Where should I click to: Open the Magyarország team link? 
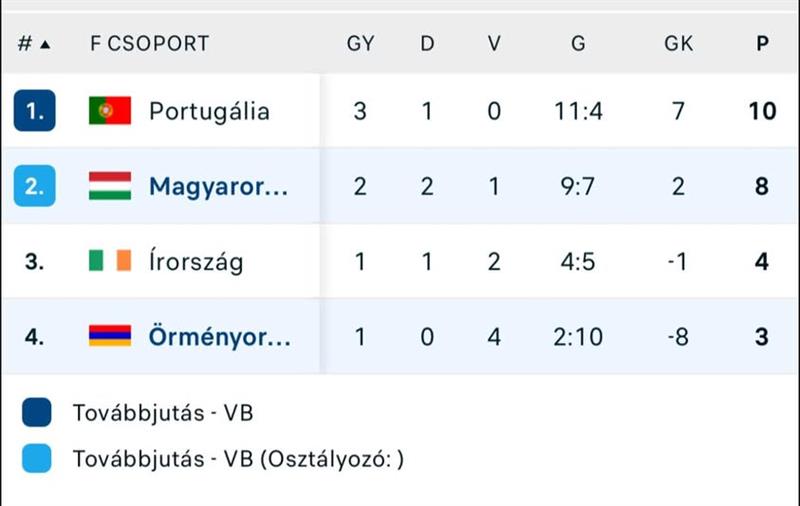click(x=219, y=187)
